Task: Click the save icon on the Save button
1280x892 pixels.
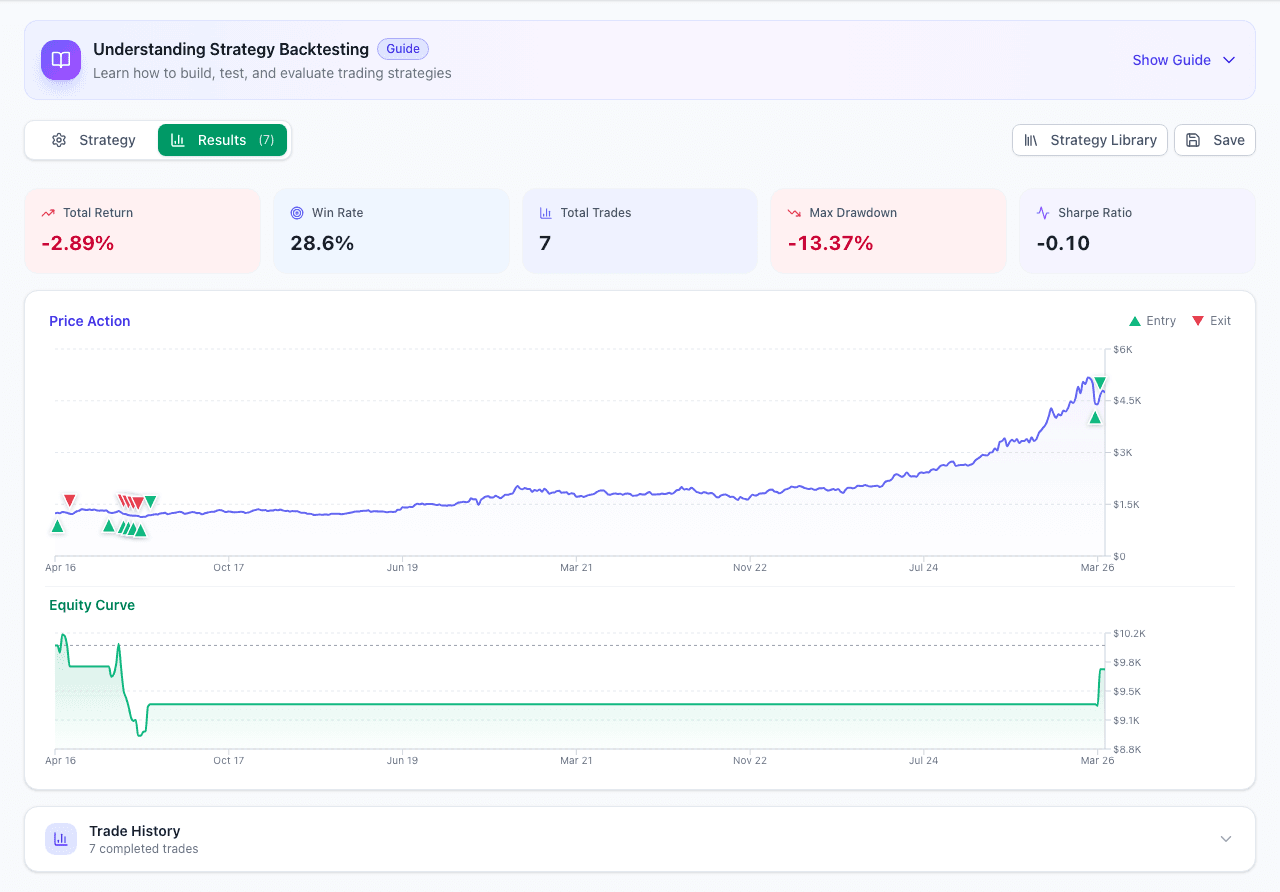Action: [x=1191, y=140]
